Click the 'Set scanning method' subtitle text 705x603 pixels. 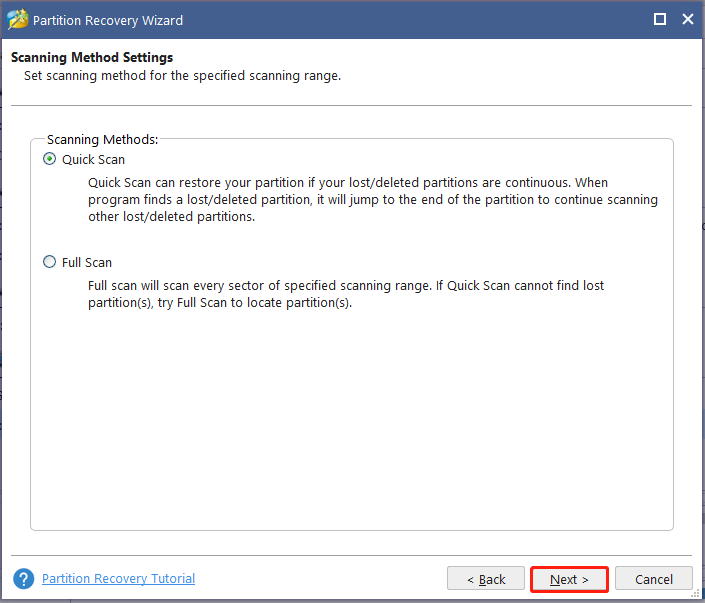[x=183, y=76]
